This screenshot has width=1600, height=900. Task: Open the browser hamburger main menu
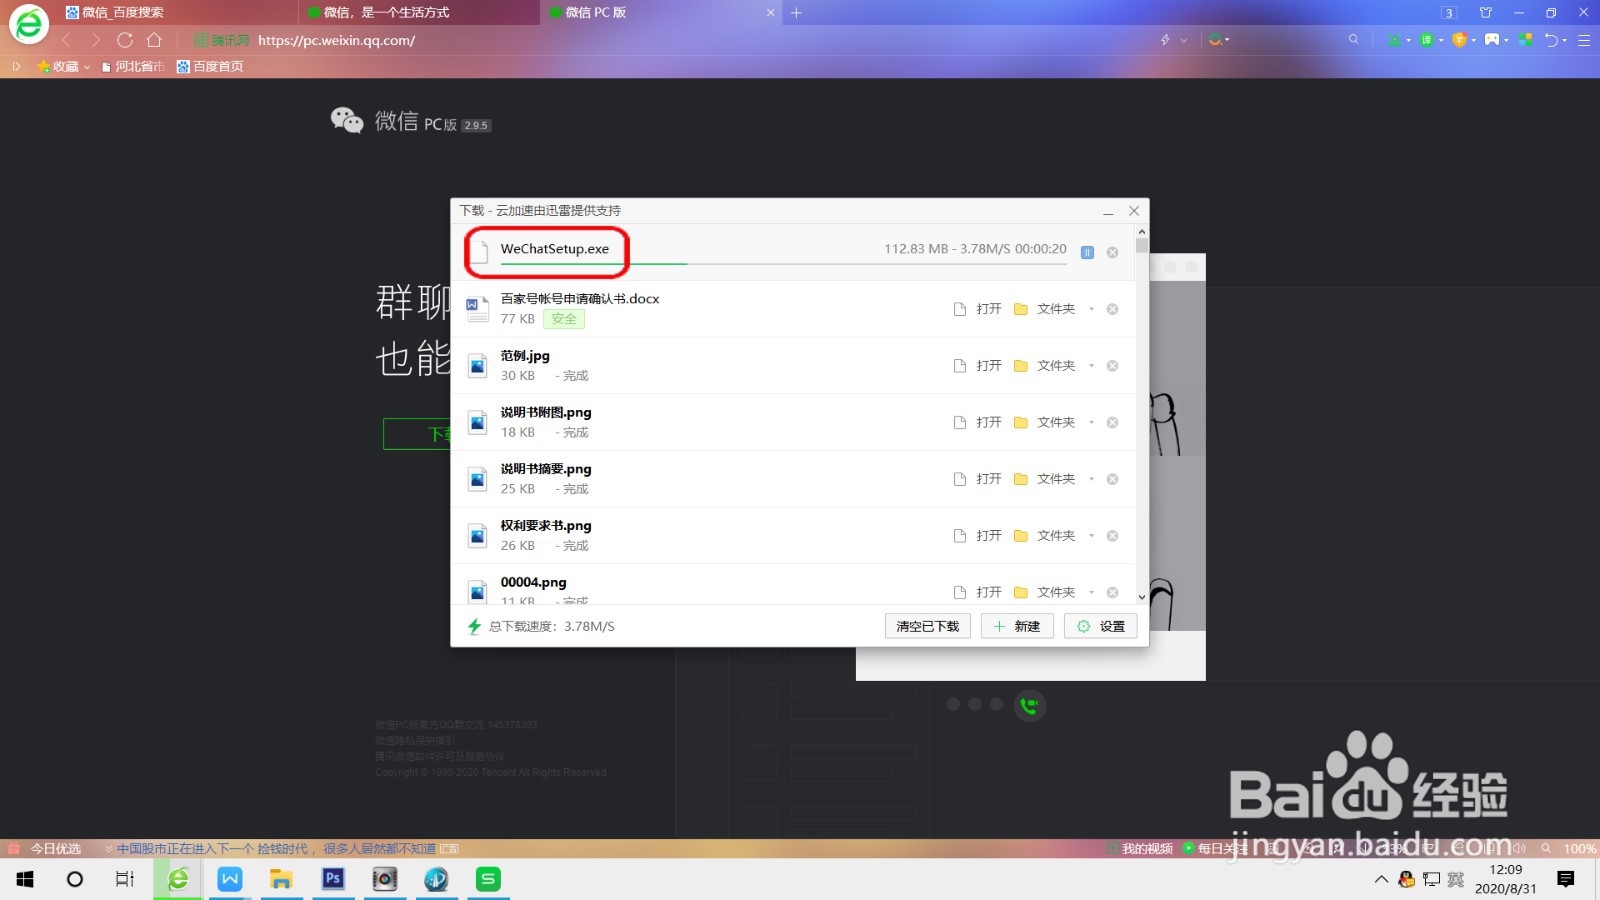pos(1584,40)
